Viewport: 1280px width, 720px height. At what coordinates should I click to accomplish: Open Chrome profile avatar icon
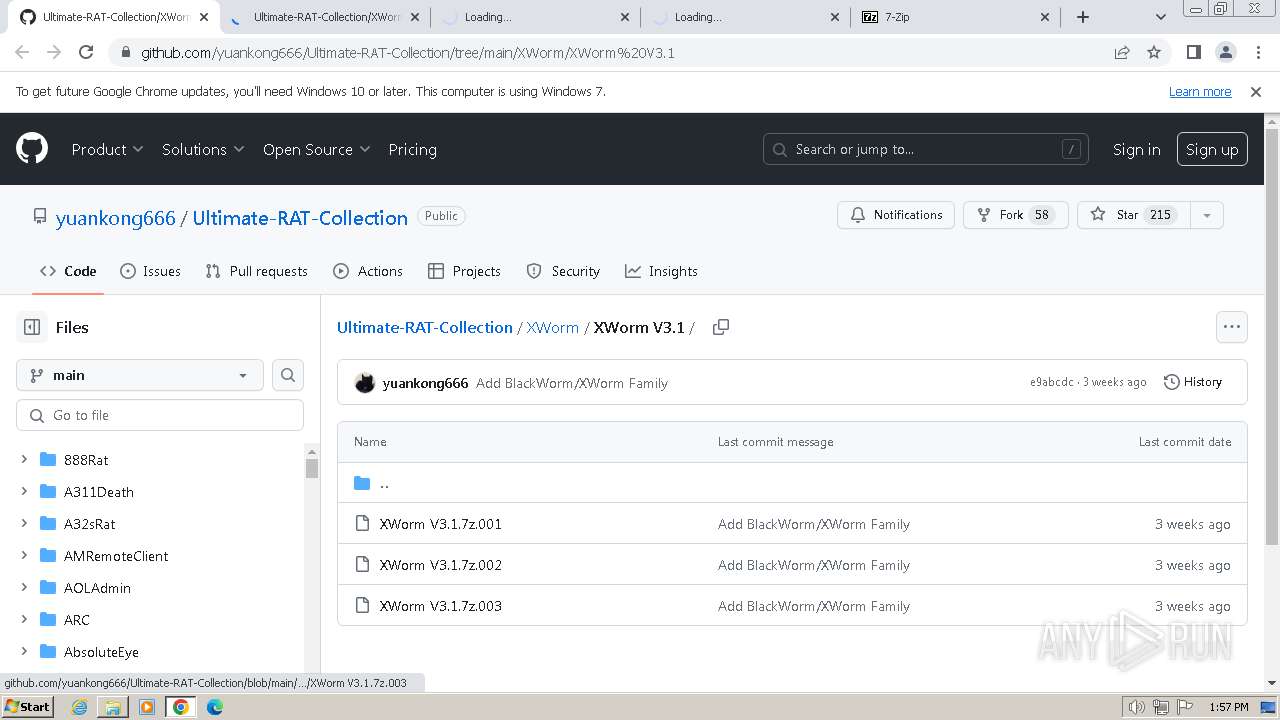1226,52
